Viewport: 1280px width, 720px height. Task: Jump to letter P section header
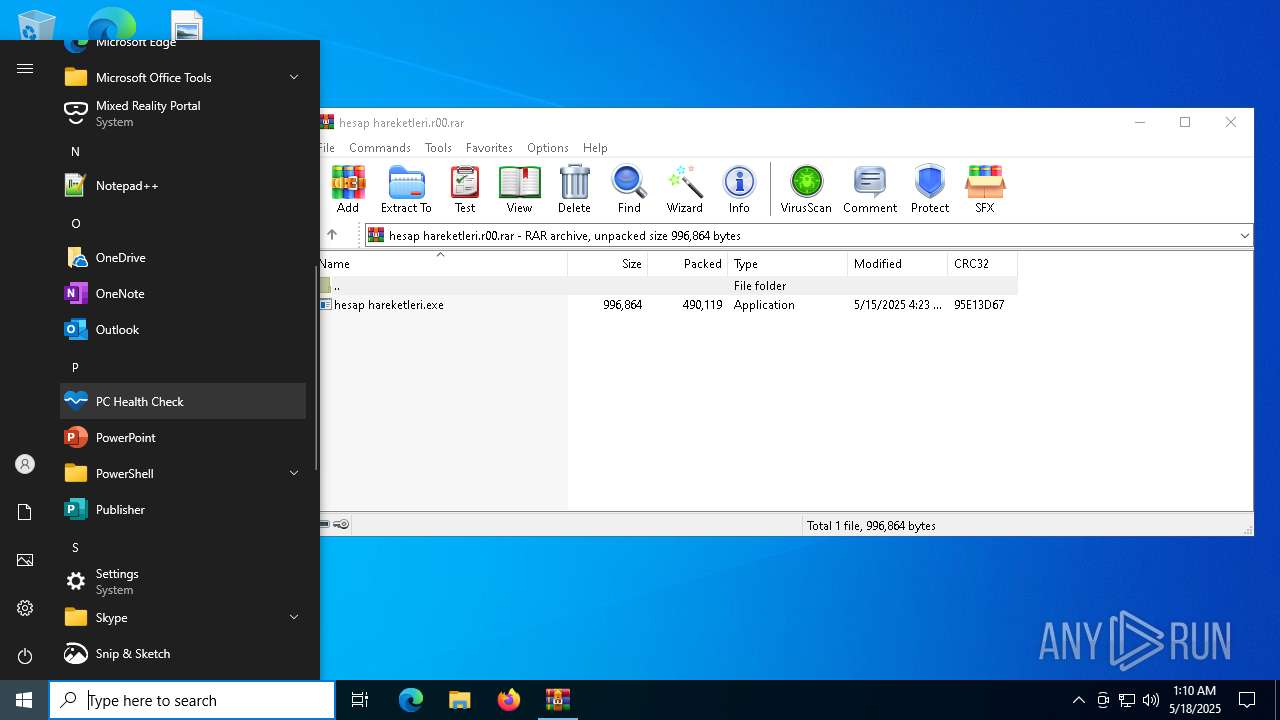click(75, 367)
